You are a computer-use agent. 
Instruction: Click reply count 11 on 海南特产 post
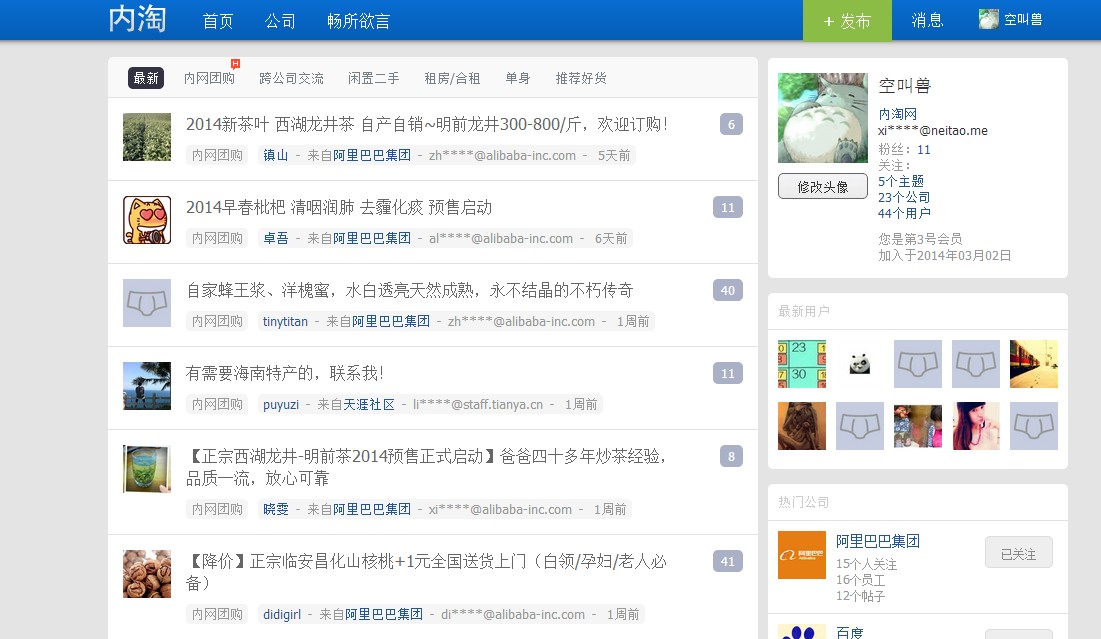[727, 373]
